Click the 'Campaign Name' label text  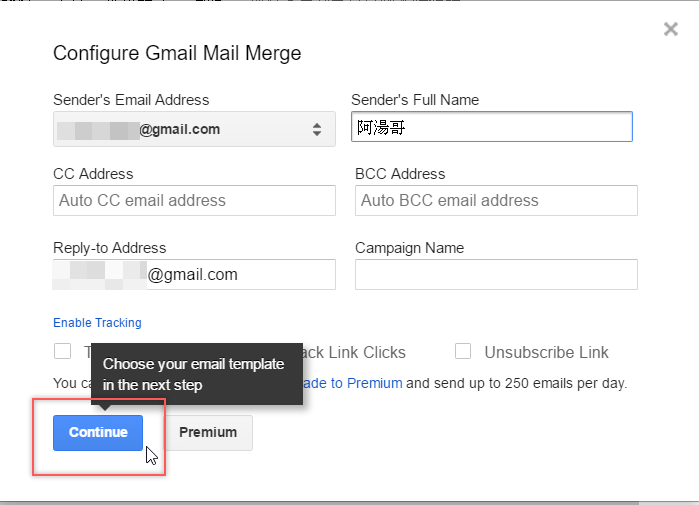pos(409,248)
